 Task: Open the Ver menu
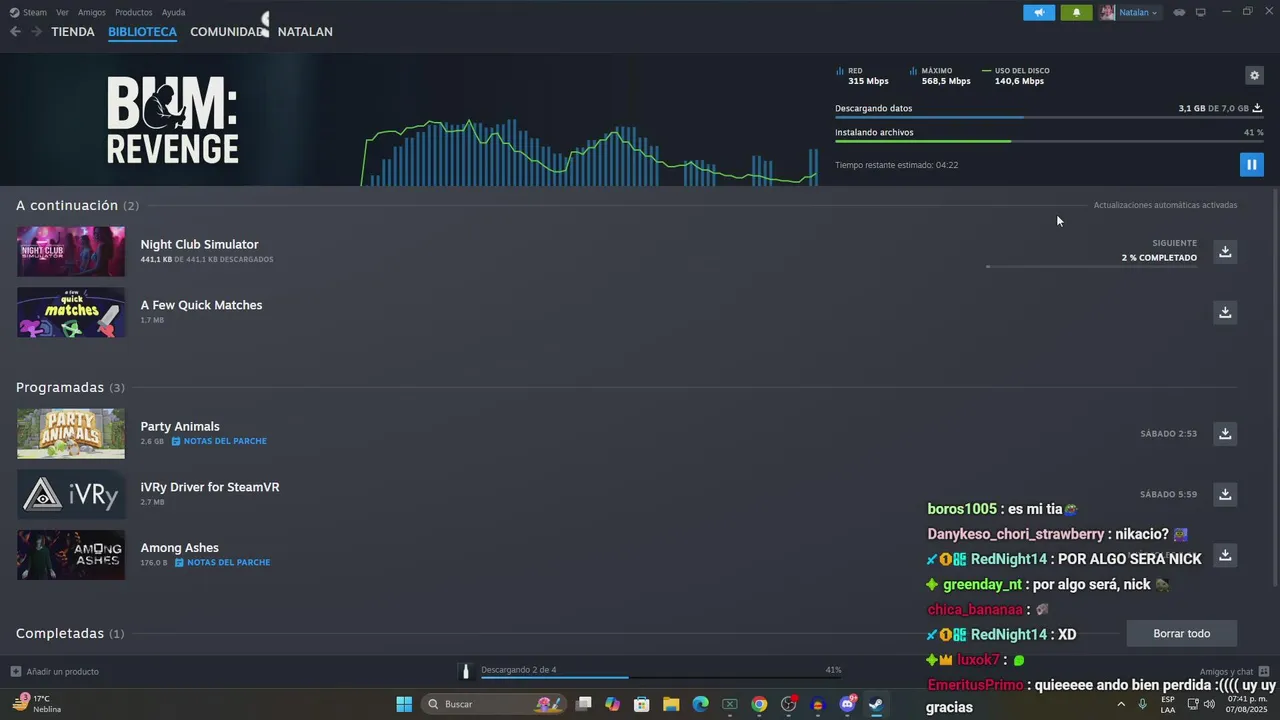point(62,12)
